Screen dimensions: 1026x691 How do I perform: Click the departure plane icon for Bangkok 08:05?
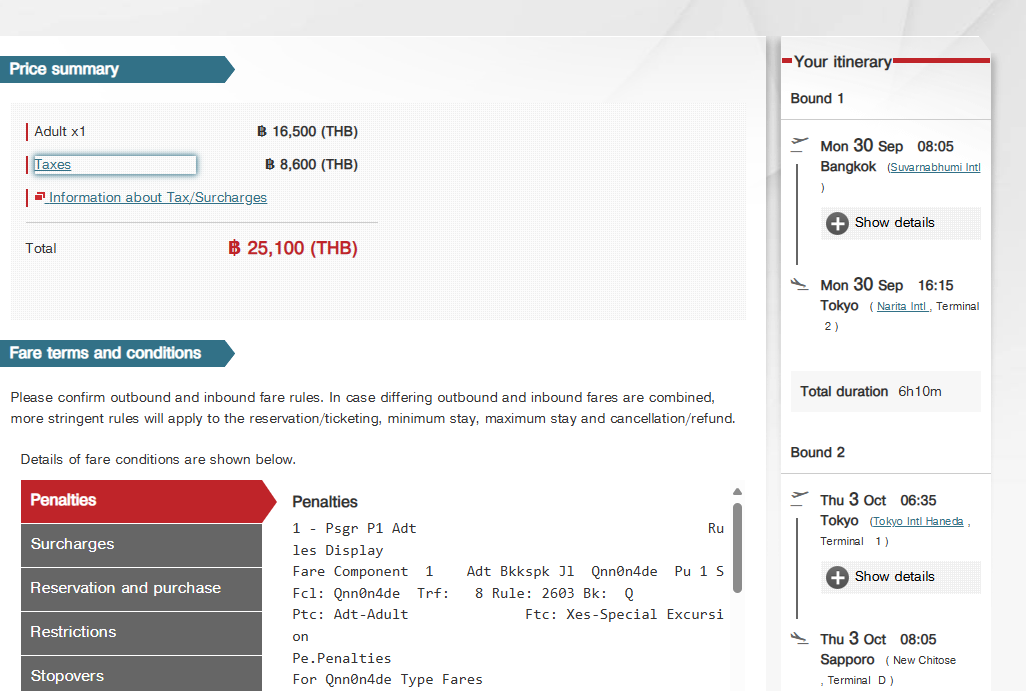(x=800, y=143)
